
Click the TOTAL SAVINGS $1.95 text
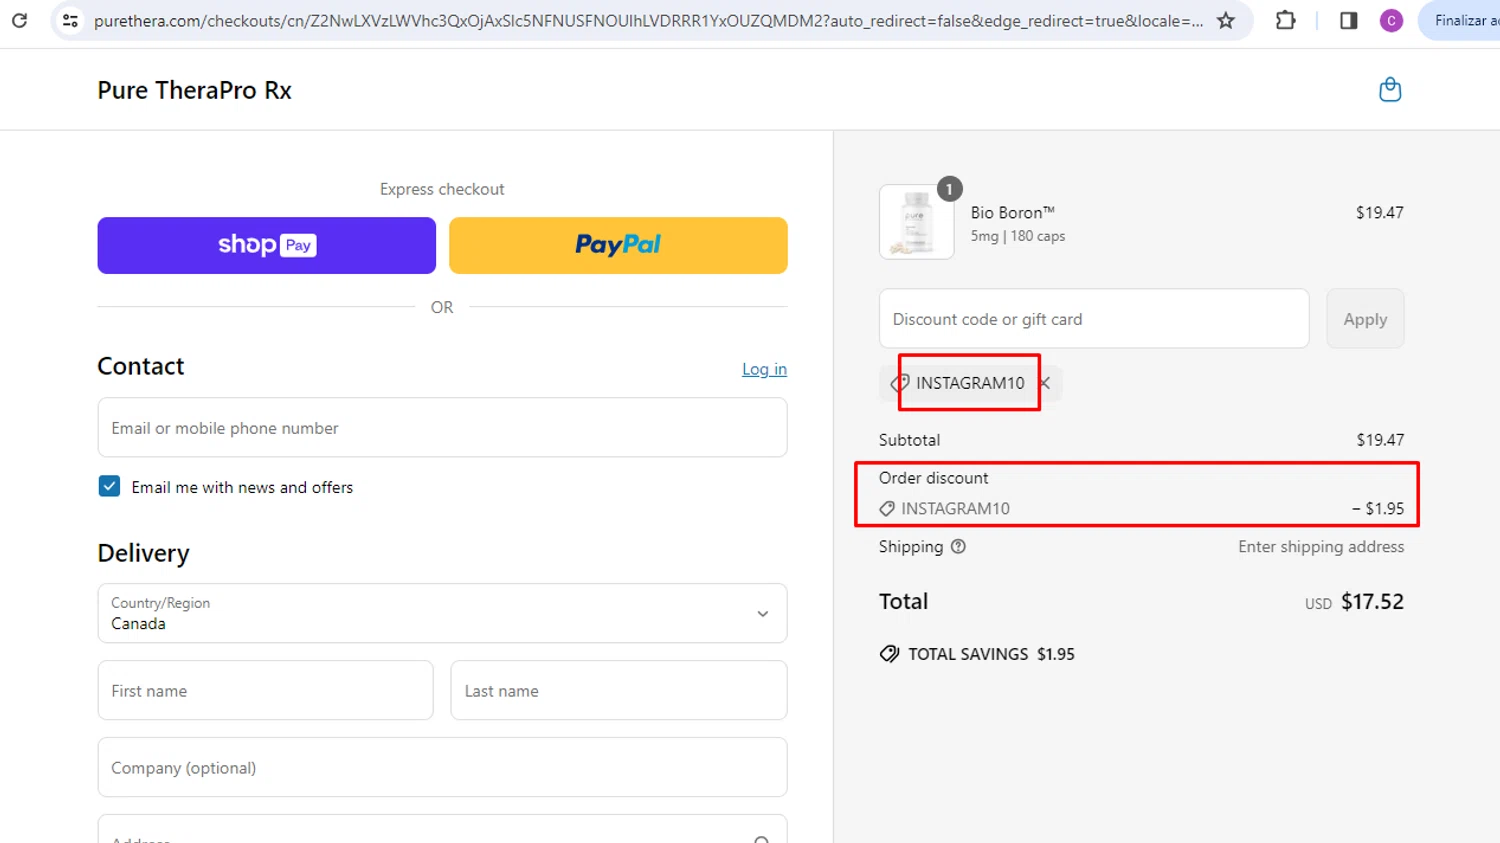tap(991, 654)
